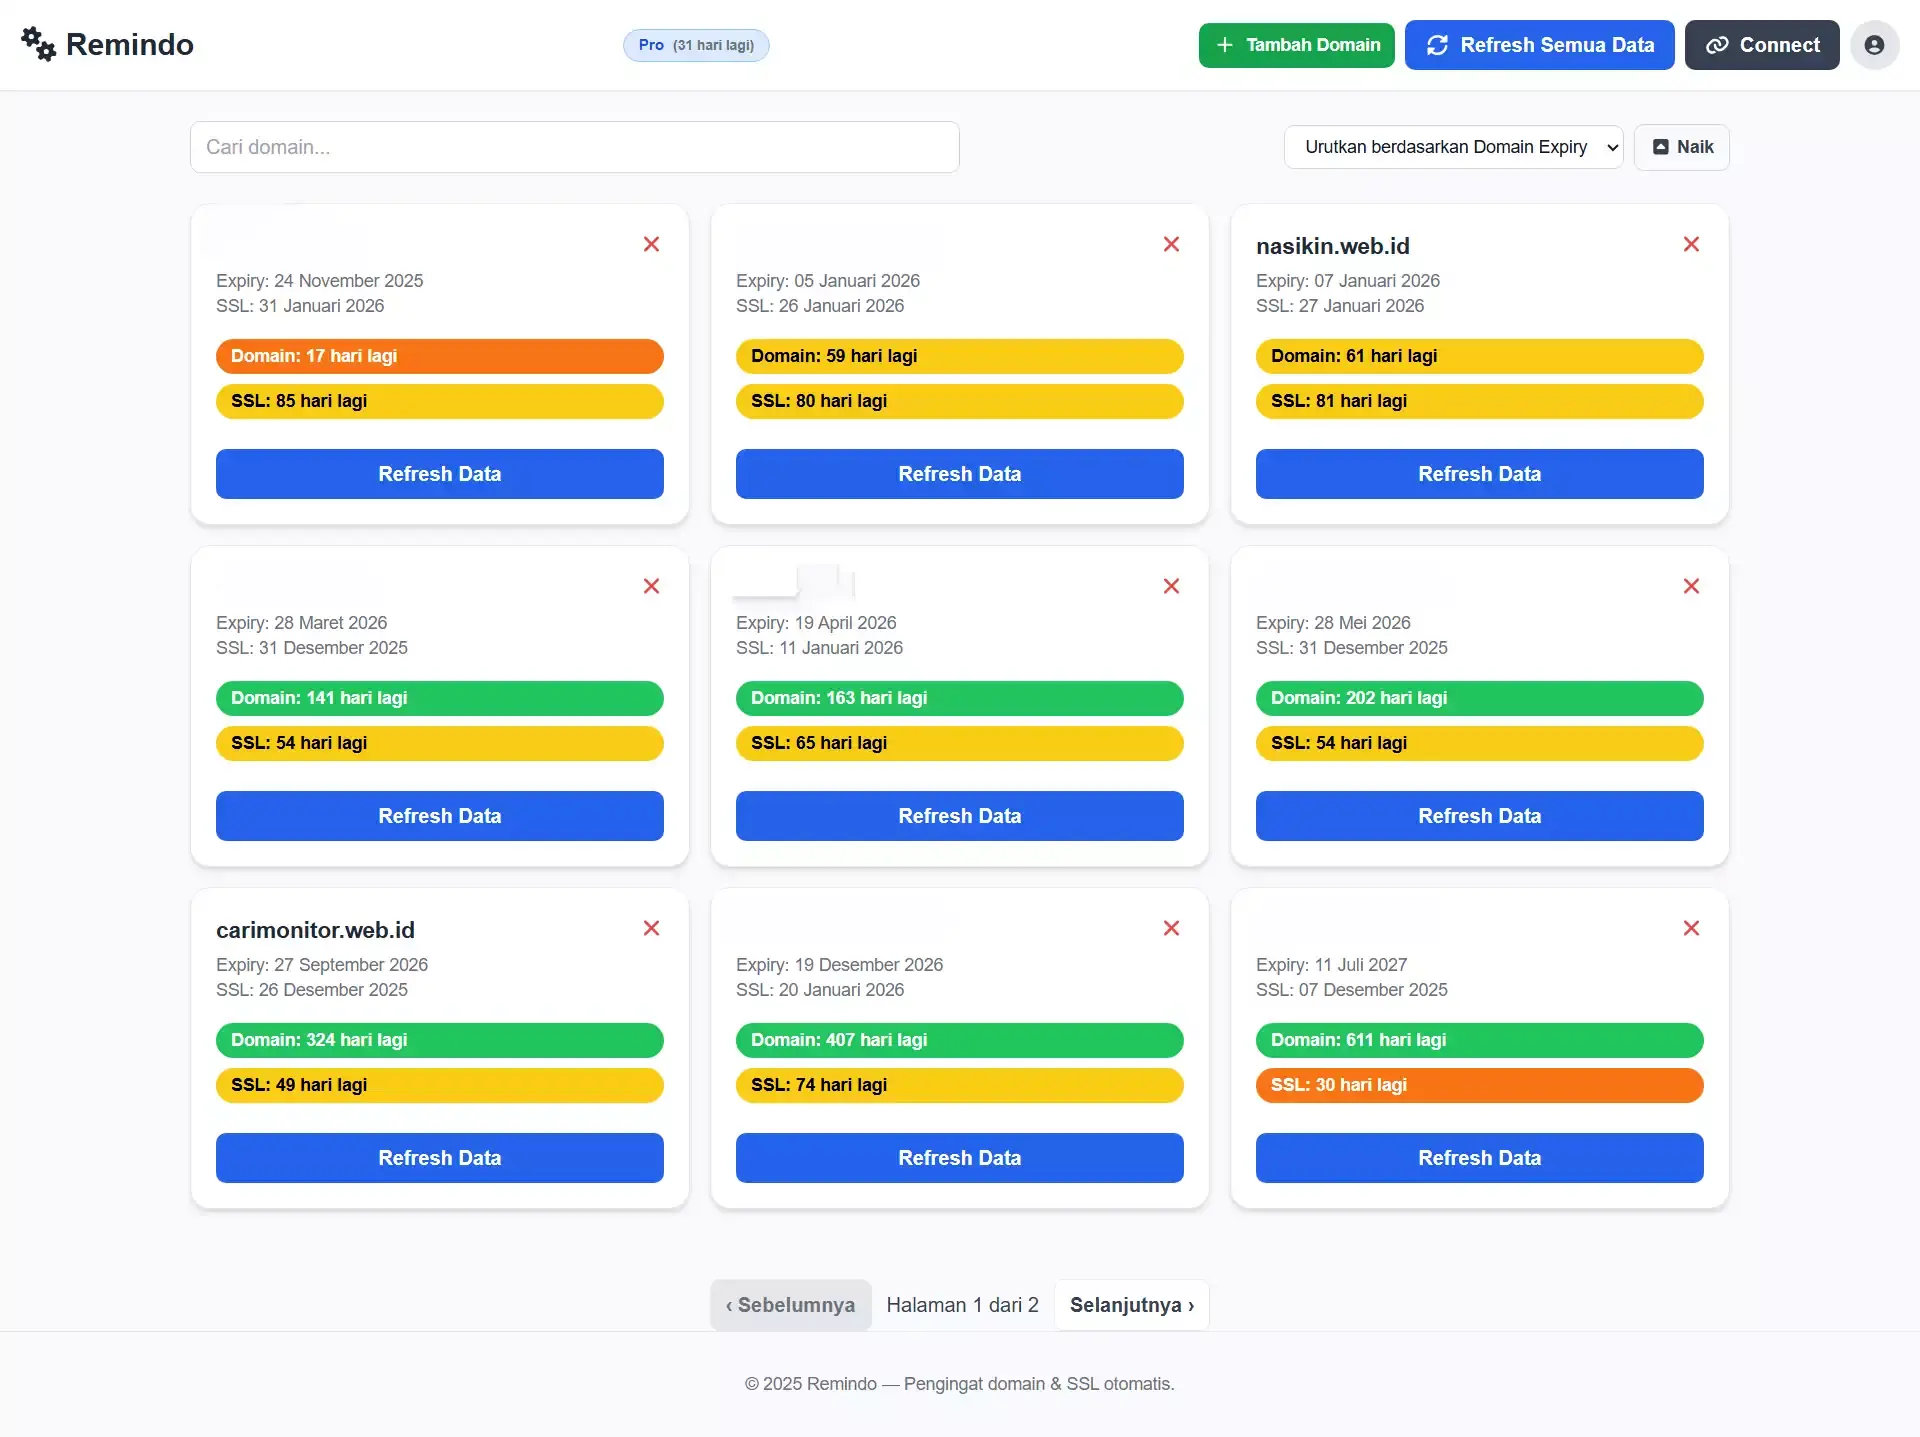Focus the Cari domain search field
The image size is (1920, 1437).
click(575, 147)
